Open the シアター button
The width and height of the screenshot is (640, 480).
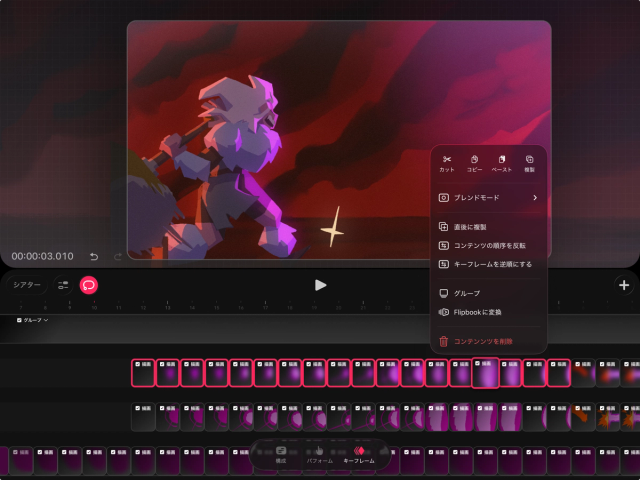tap(27, 285)
